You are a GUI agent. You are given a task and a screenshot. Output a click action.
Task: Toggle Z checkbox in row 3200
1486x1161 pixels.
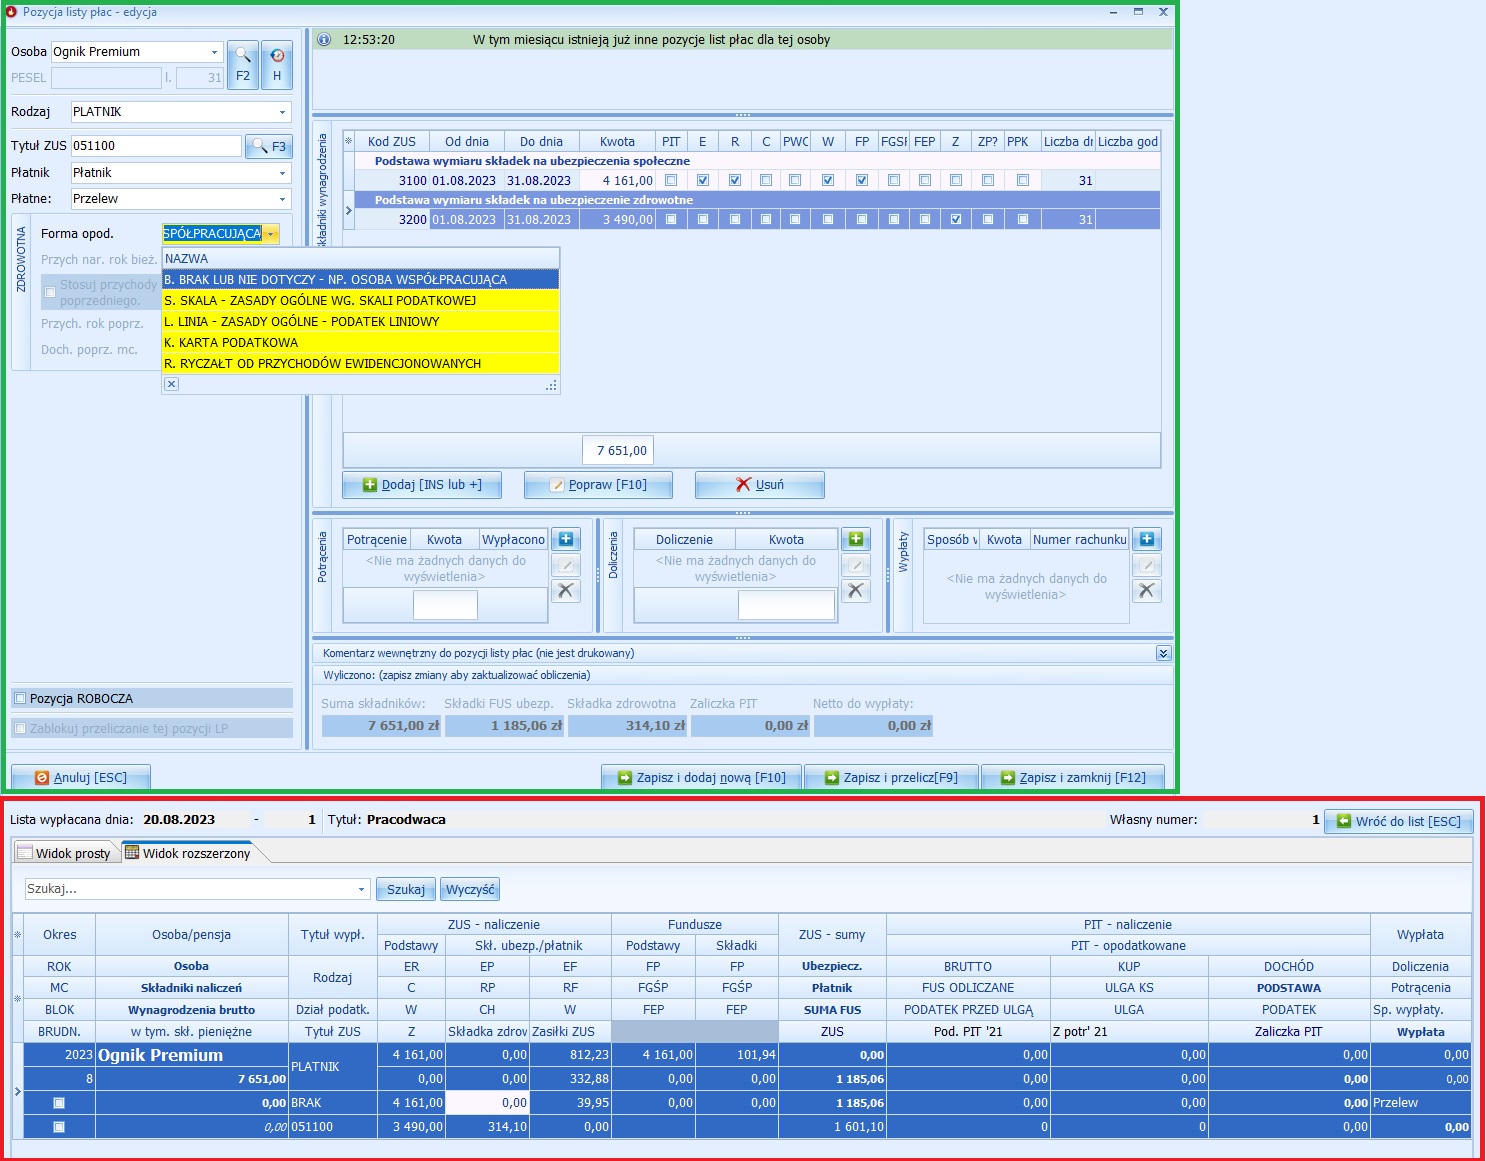(x=956, y=219)
